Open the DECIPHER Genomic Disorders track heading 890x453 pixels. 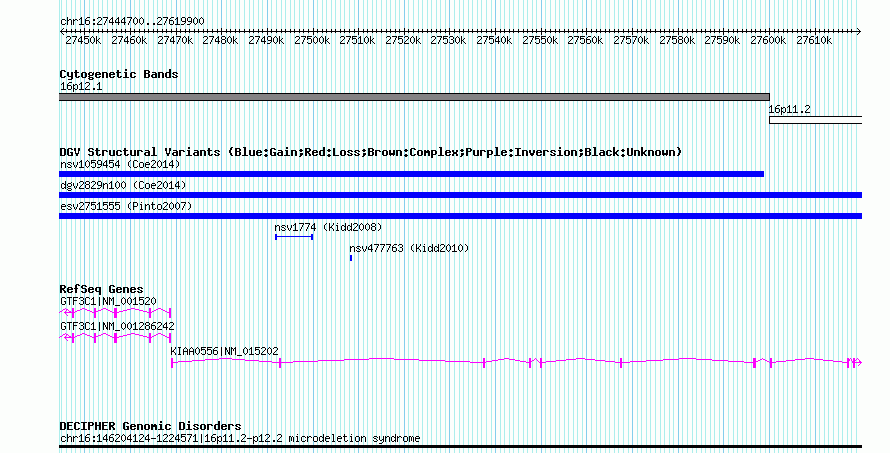pos(150,426)
